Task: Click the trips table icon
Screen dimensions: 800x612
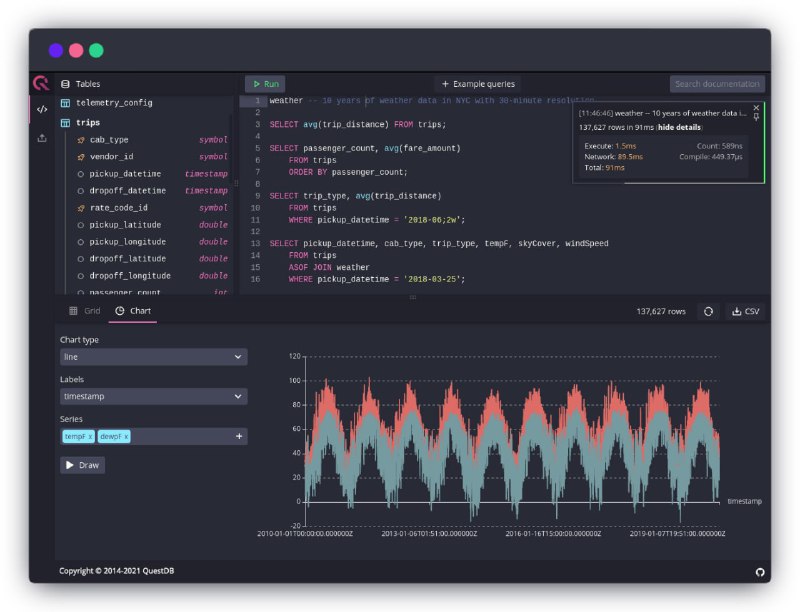Action: [65, 123]
